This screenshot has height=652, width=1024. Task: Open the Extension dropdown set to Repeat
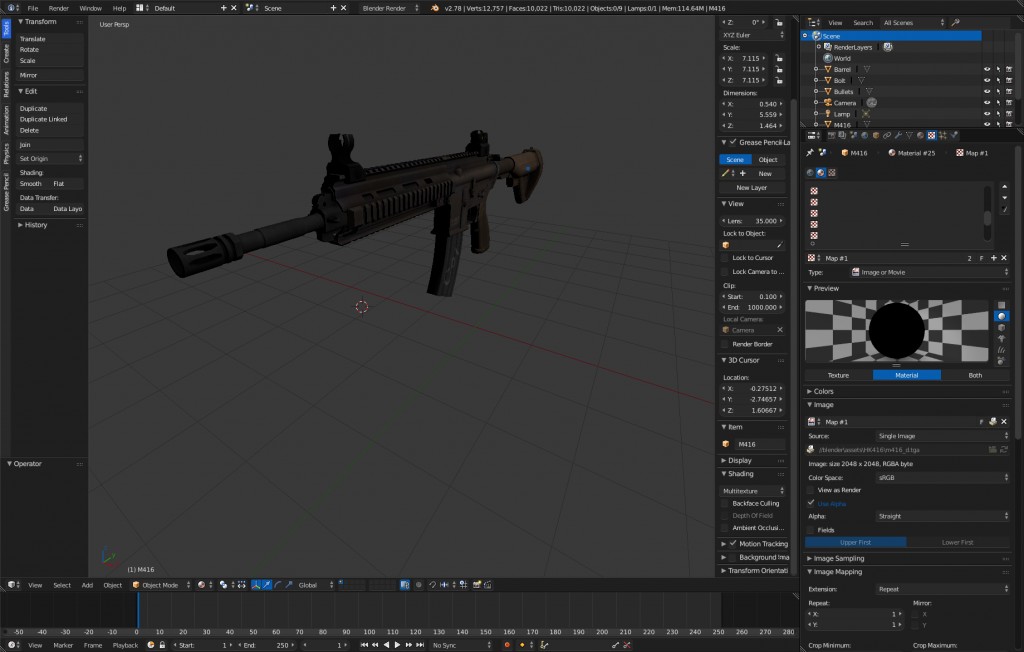940,589
